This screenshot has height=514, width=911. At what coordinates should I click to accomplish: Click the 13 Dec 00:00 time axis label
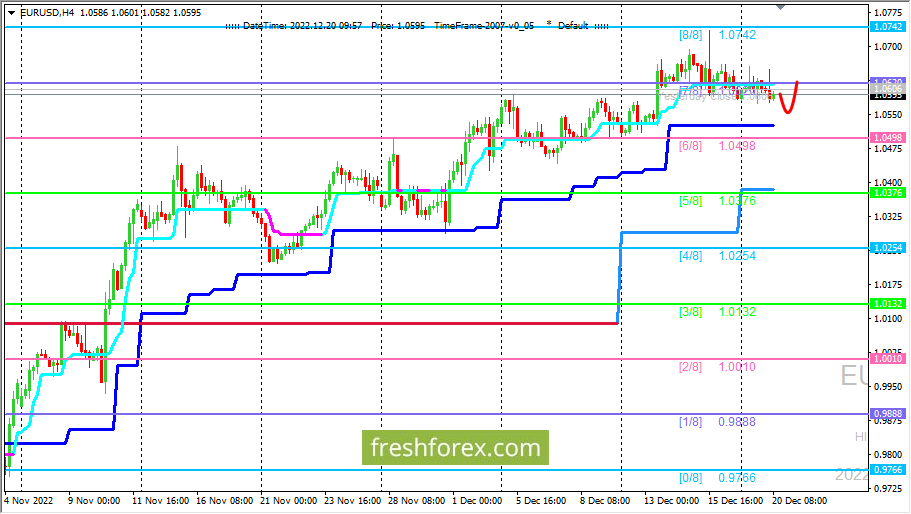point(672,501)
